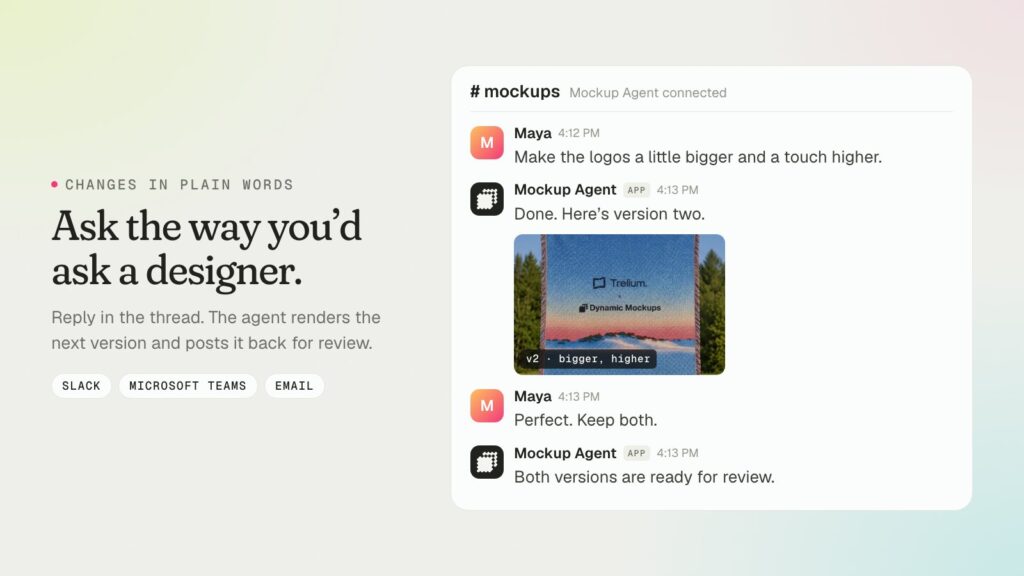The image size is (1024, 576).
Task: Click the message 'Make the logos a little bigger'
Action: click(697, 157)
